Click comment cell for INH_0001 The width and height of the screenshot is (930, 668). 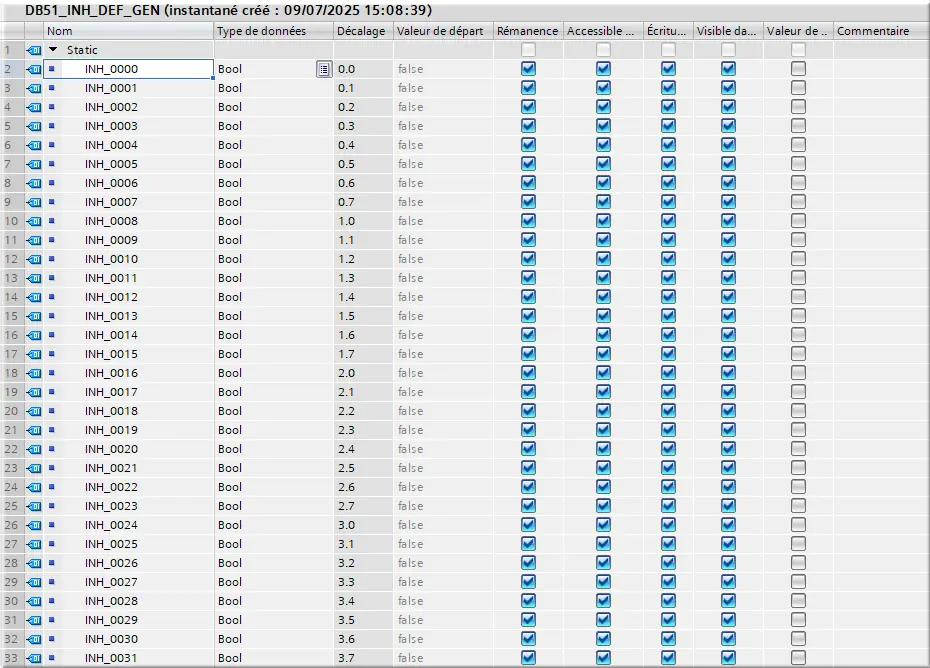coord(881,88)
